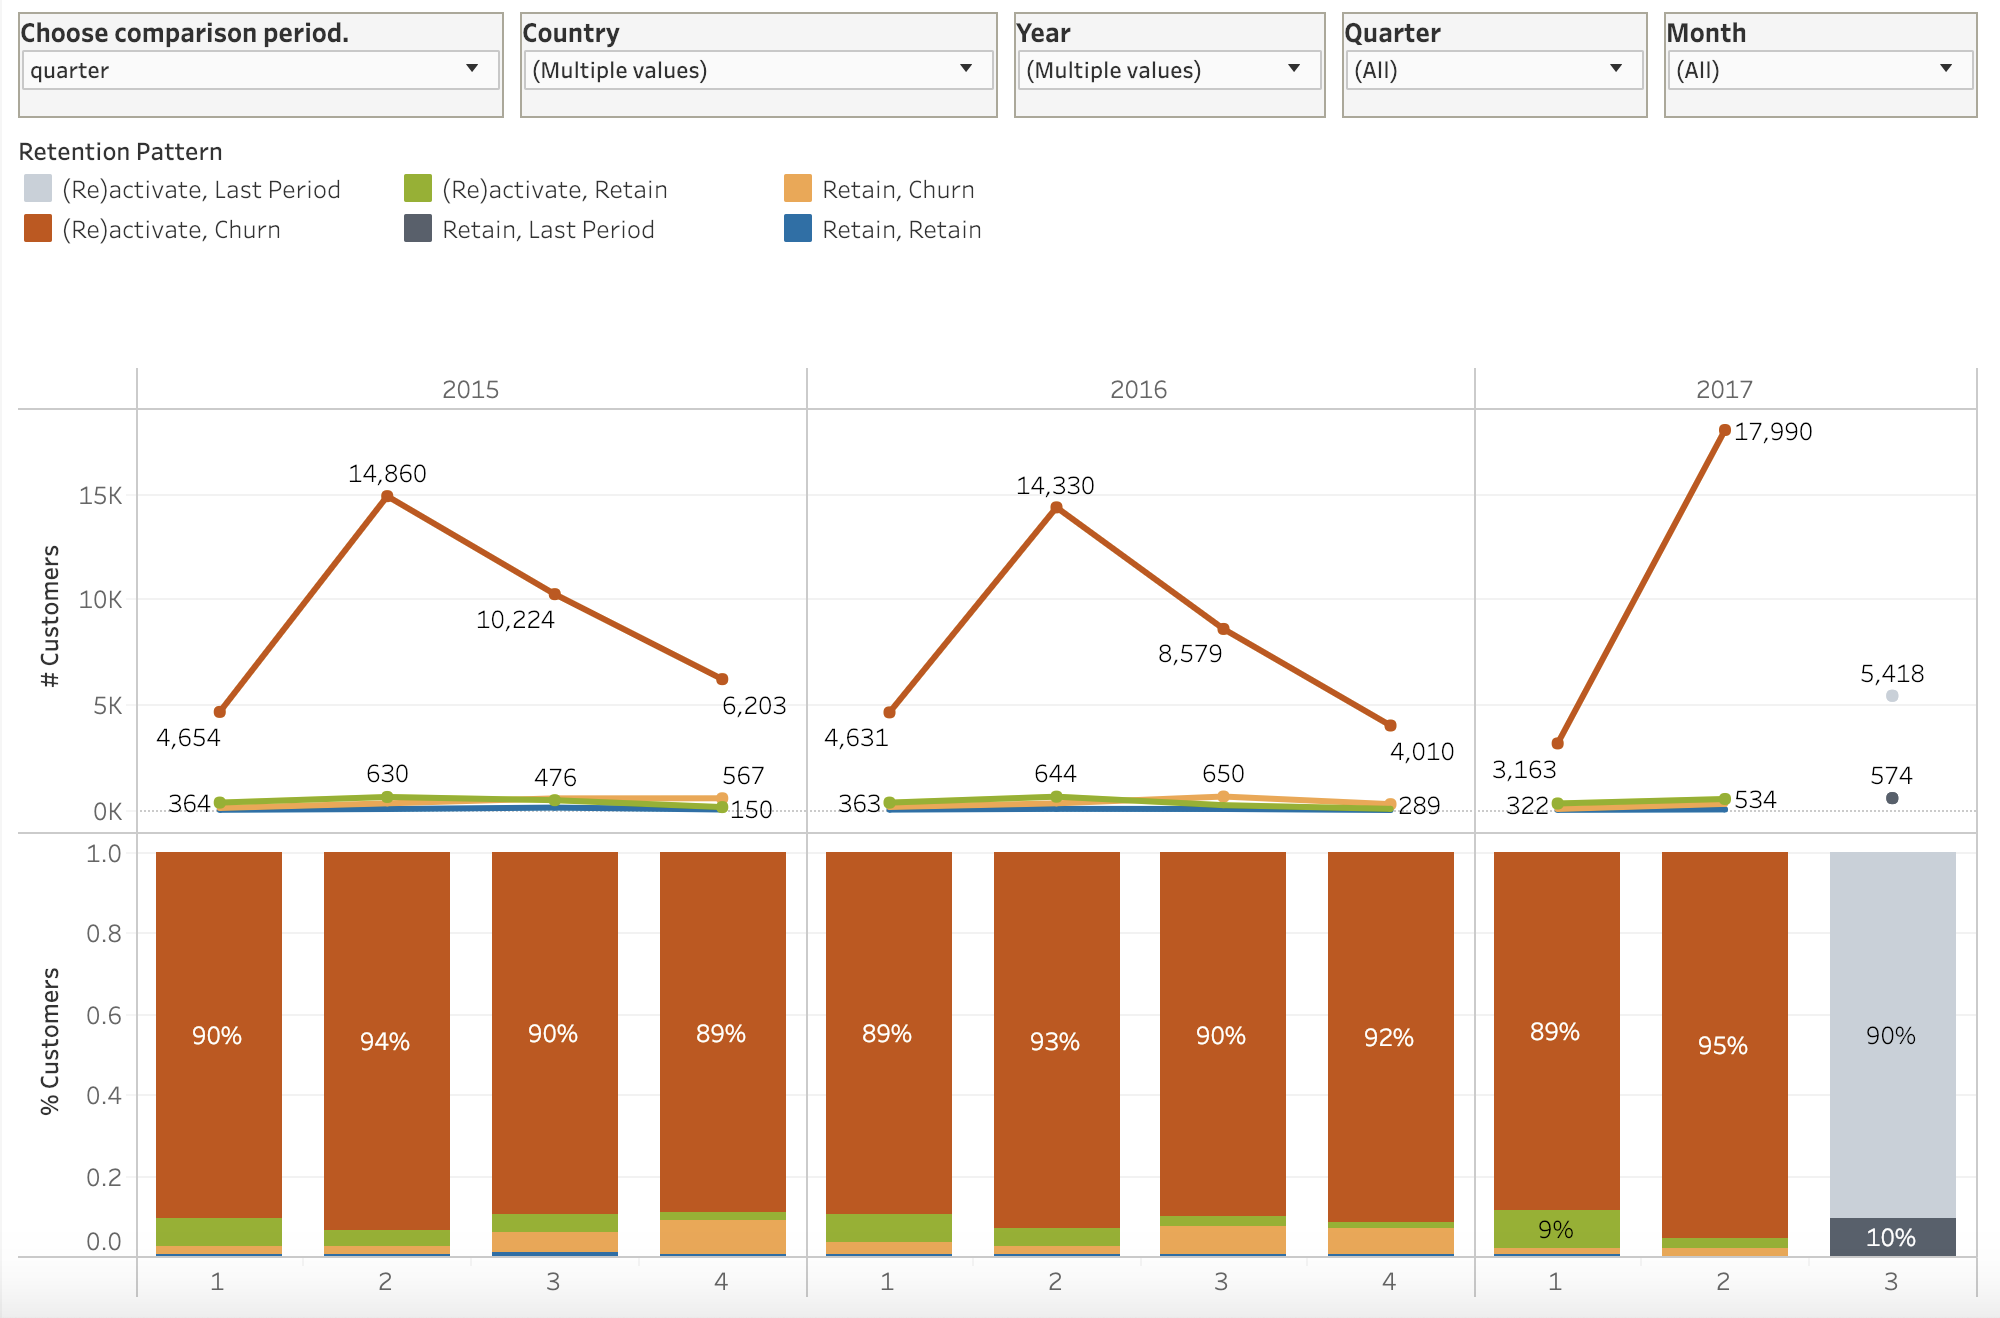The width and height of the screenshot is (2000, 1318).
Task: Click the green 9% segment in 2017 Q1
Action: (x=1557, y=1229)
